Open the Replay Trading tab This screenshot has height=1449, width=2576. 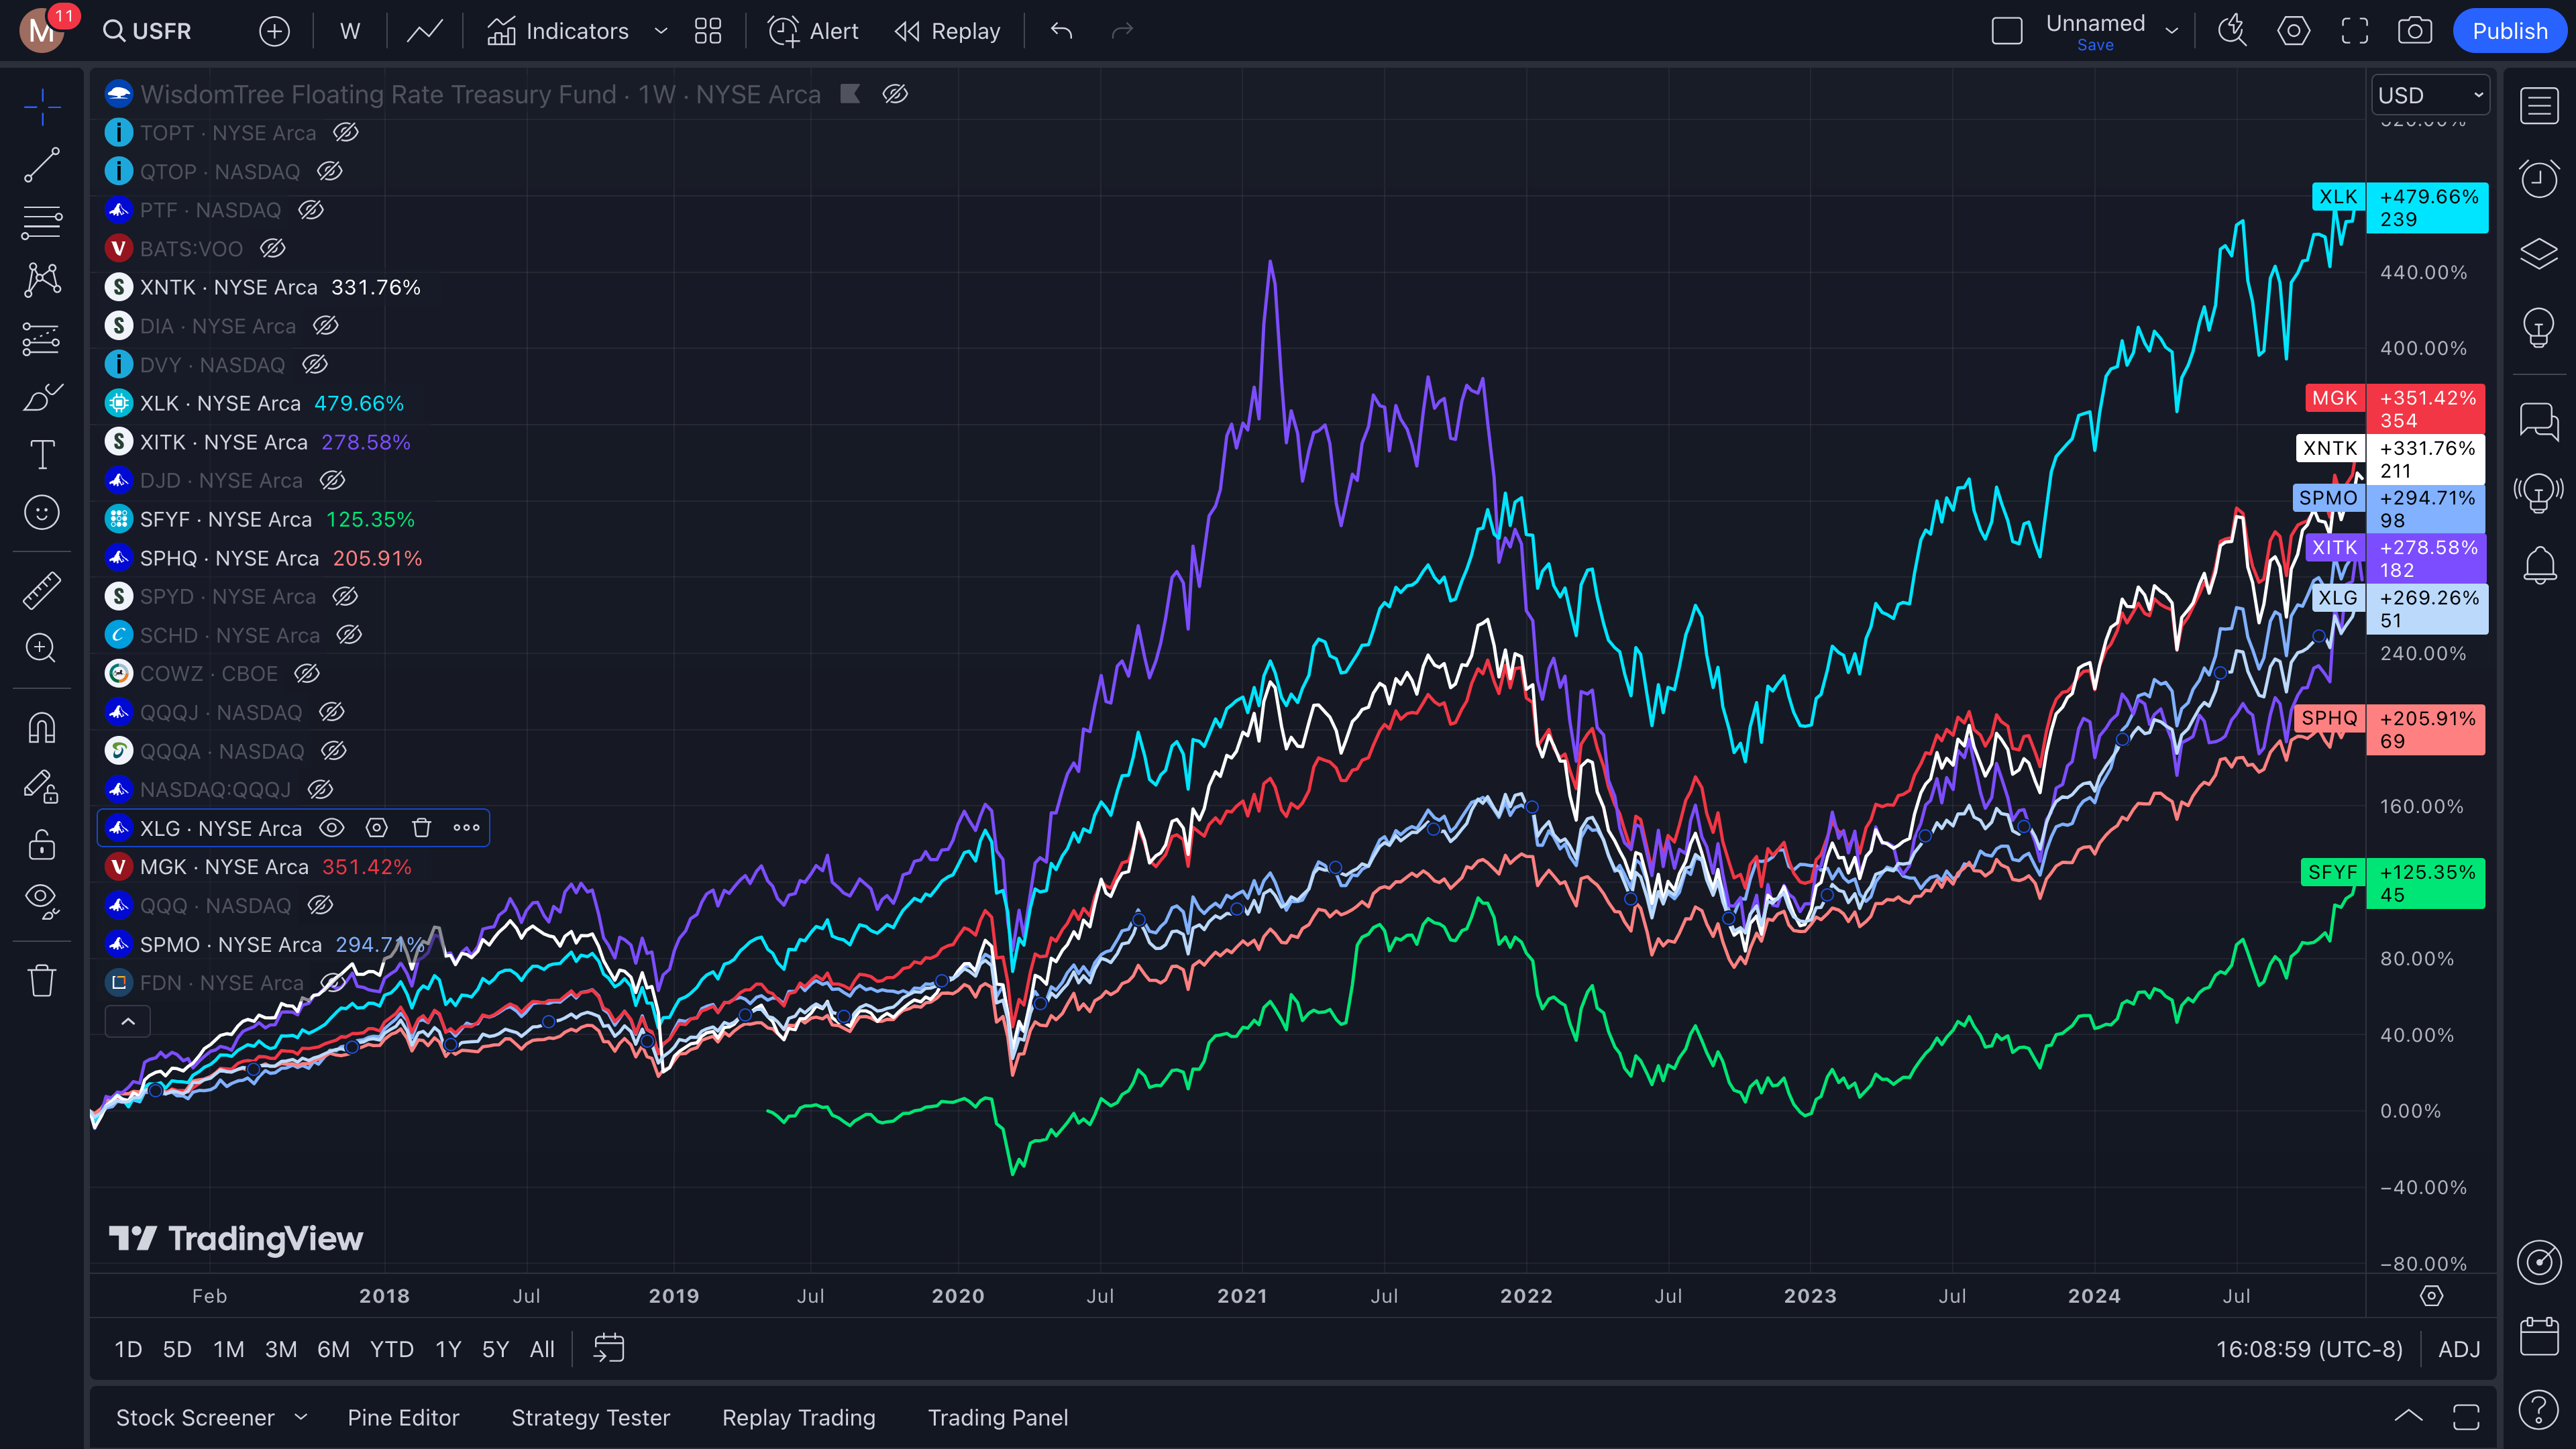[x=798, y=1417]
